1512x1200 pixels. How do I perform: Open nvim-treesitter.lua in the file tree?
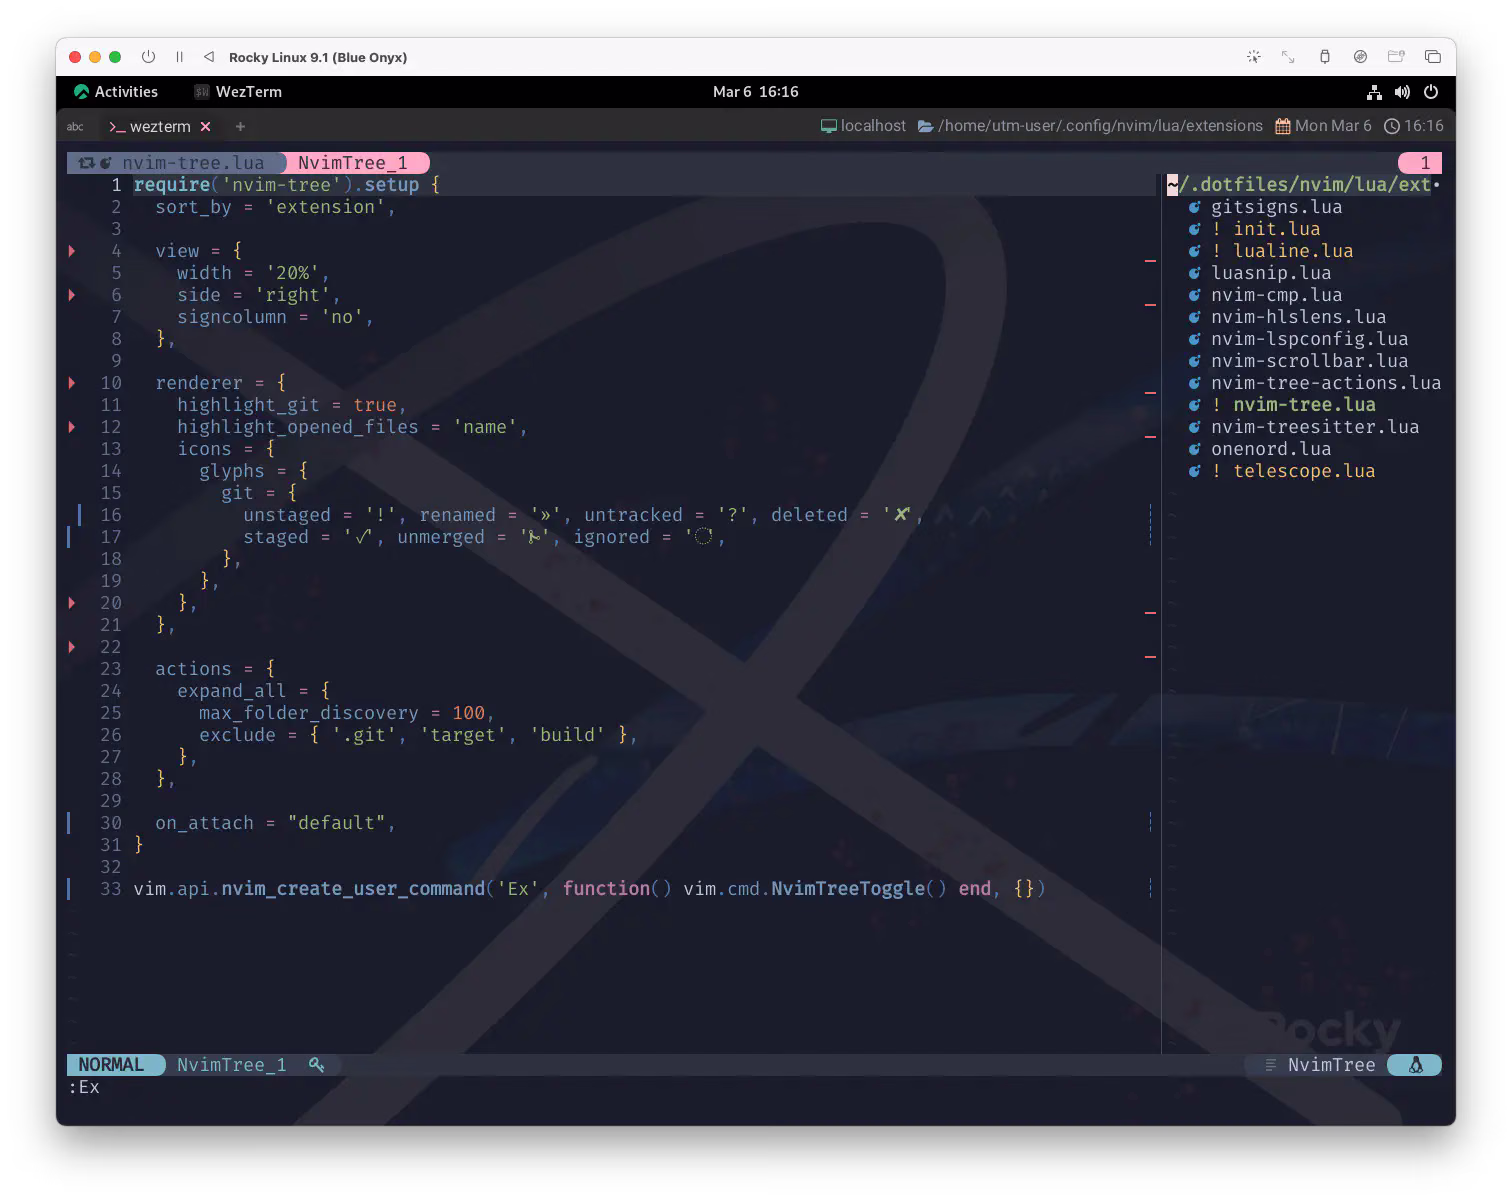1315,427
